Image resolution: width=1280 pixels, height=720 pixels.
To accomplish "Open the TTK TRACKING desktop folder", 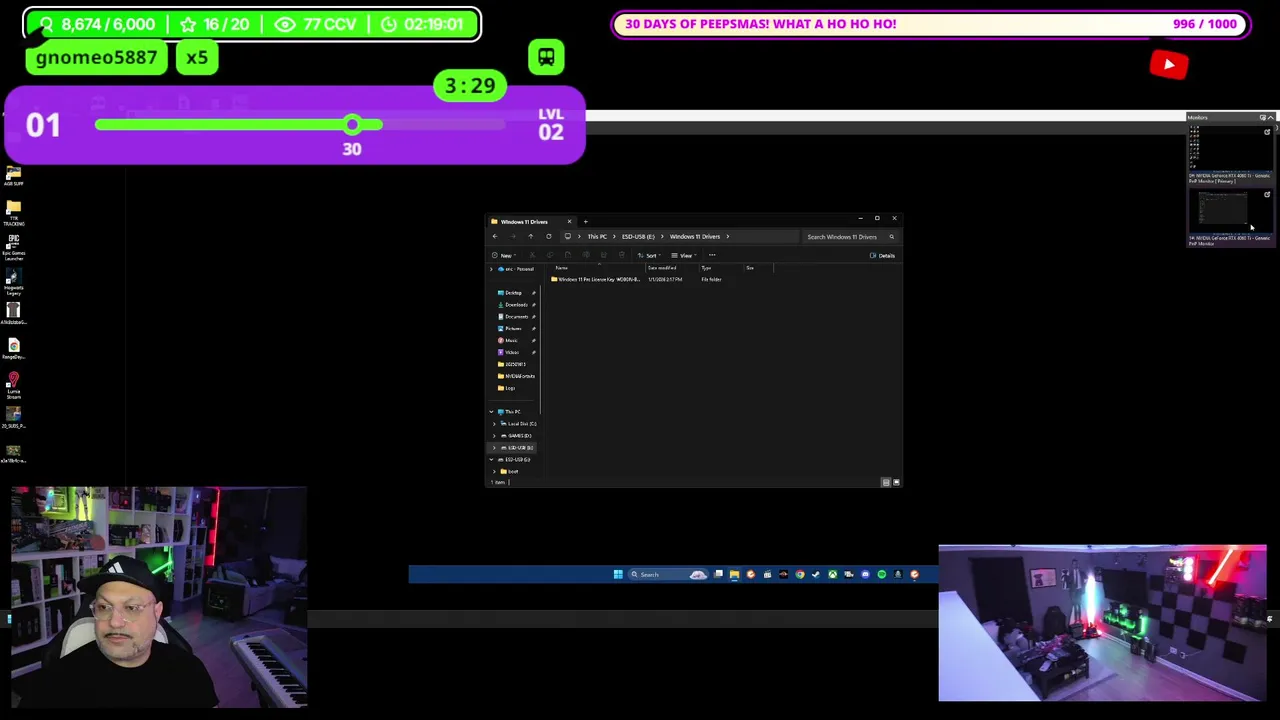I will (14, 212).
